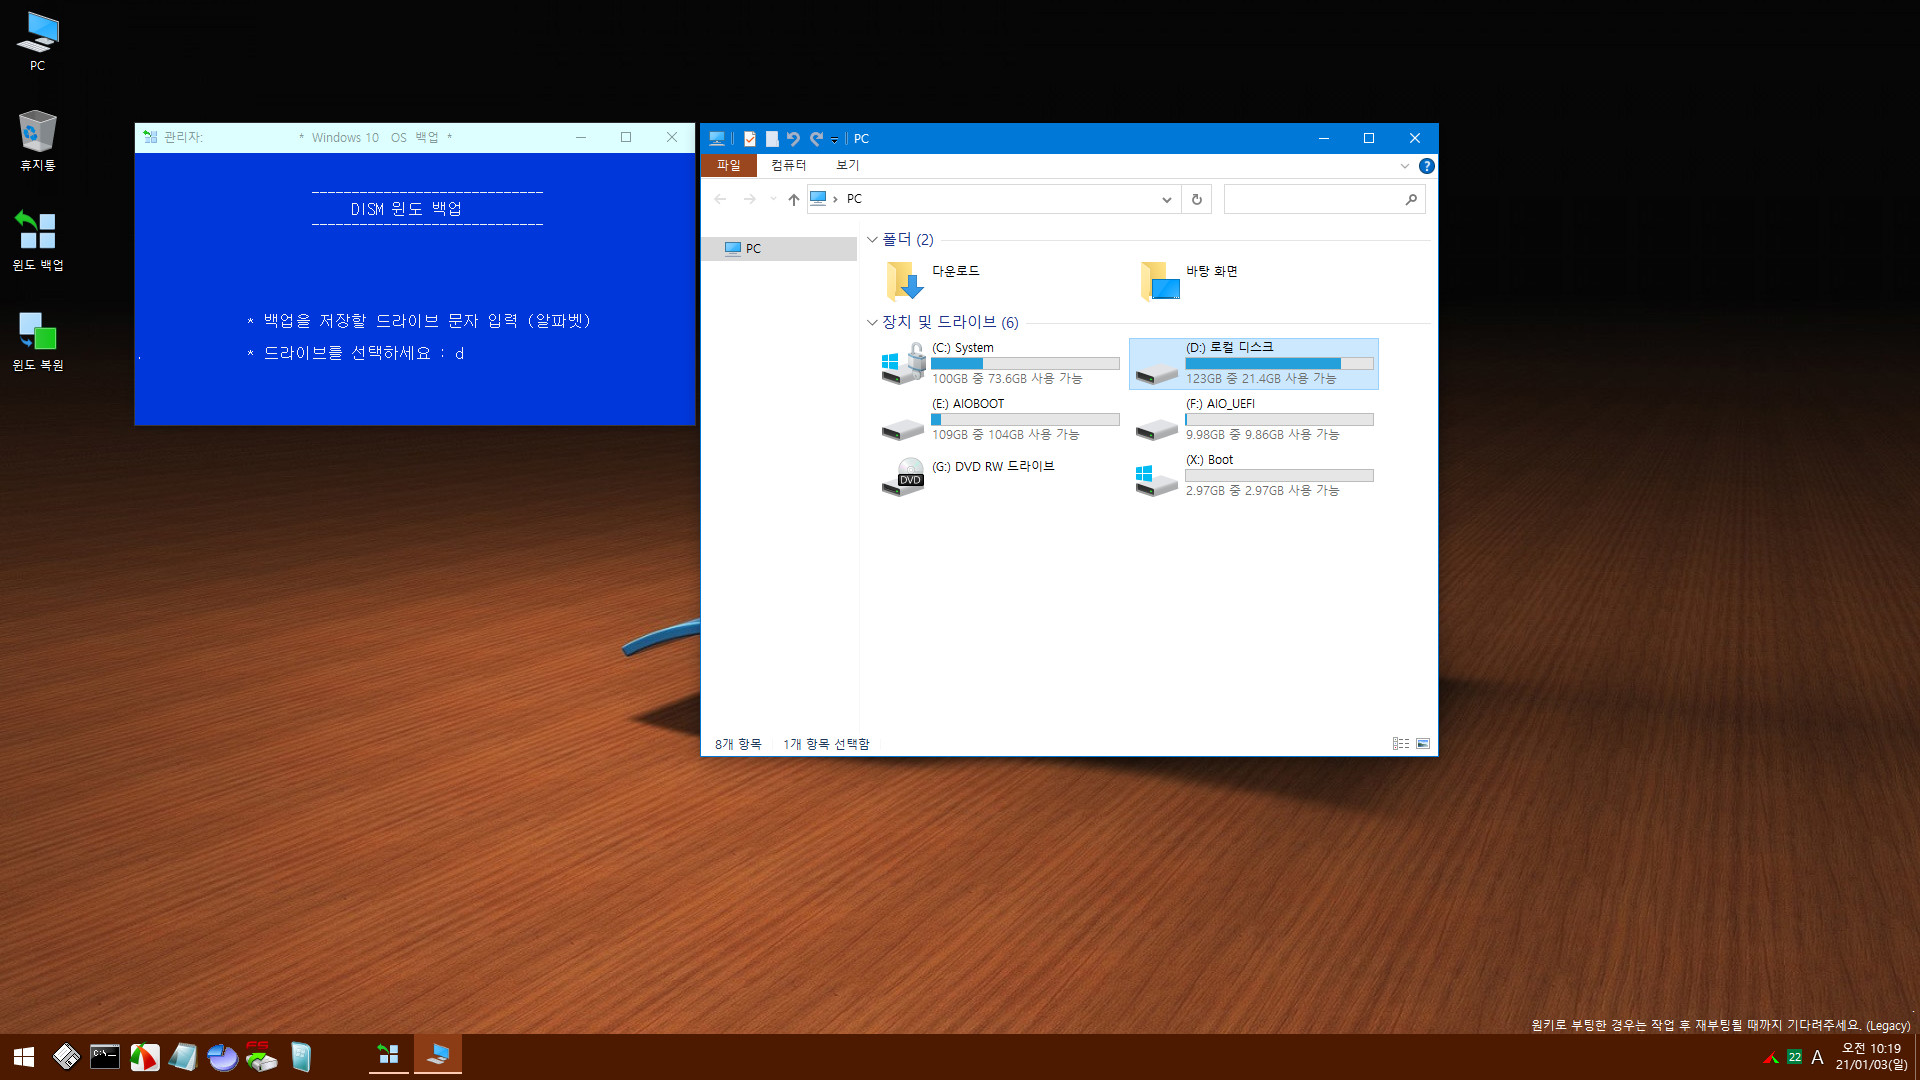Go up one level with the up arrow
1920x1080 pixels.
click(x=794, y=199)
